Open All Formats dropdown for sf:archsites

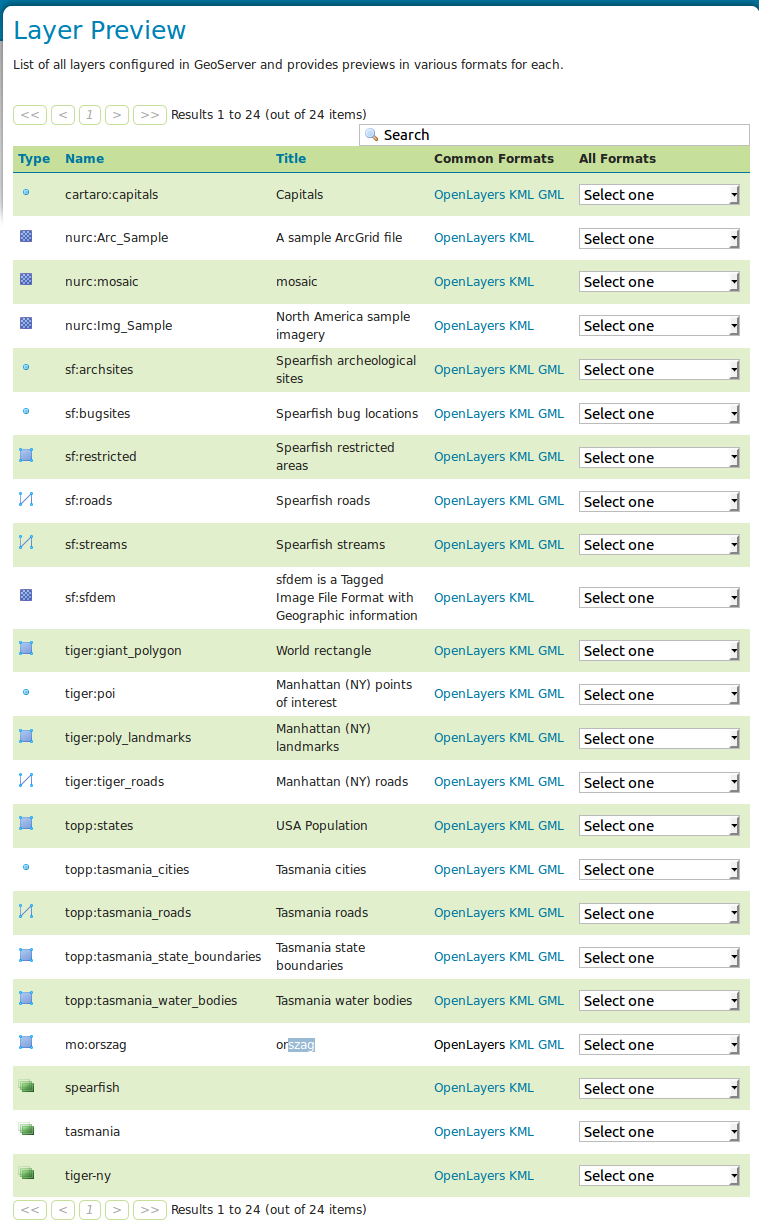[659, 370]
